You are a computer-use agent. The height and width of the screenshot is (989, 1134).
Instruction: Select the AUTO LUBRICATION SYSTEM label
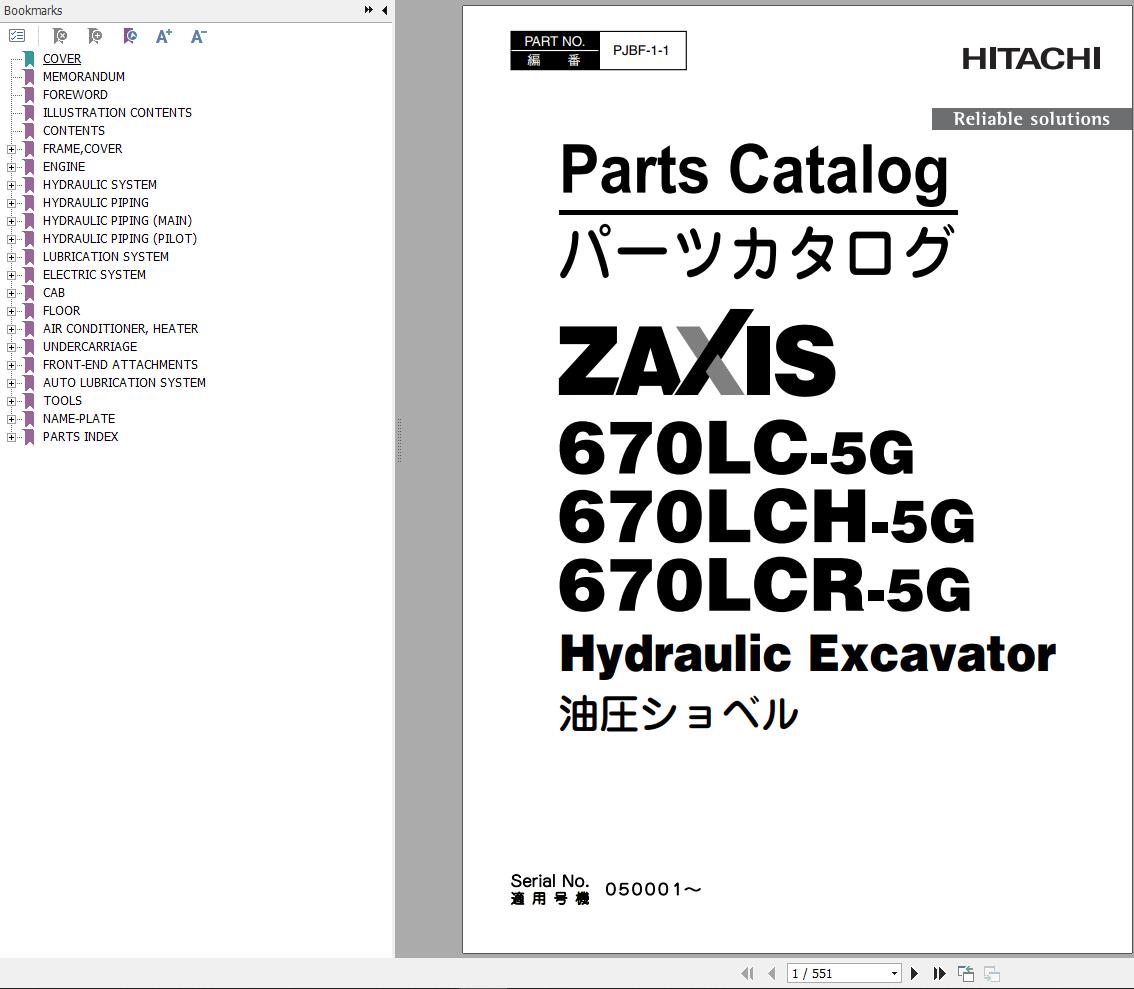[x=124, y=383]
